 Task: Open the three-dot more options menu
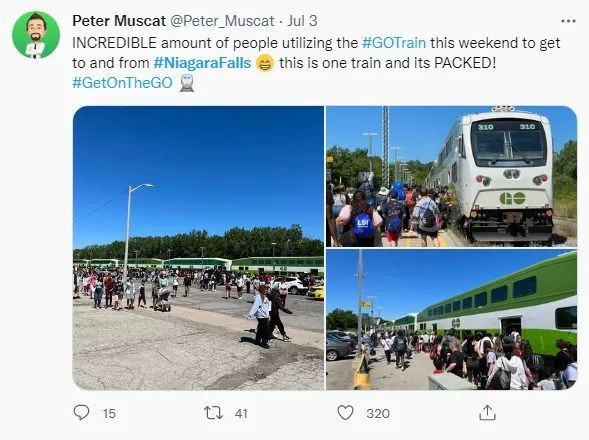[x=568, y=21]
